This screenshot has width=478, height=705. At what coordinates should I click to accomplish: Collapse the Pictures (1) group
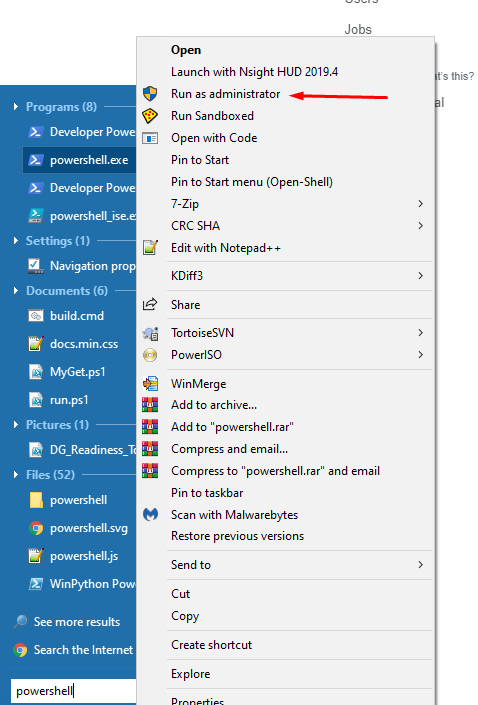(16, 424)
